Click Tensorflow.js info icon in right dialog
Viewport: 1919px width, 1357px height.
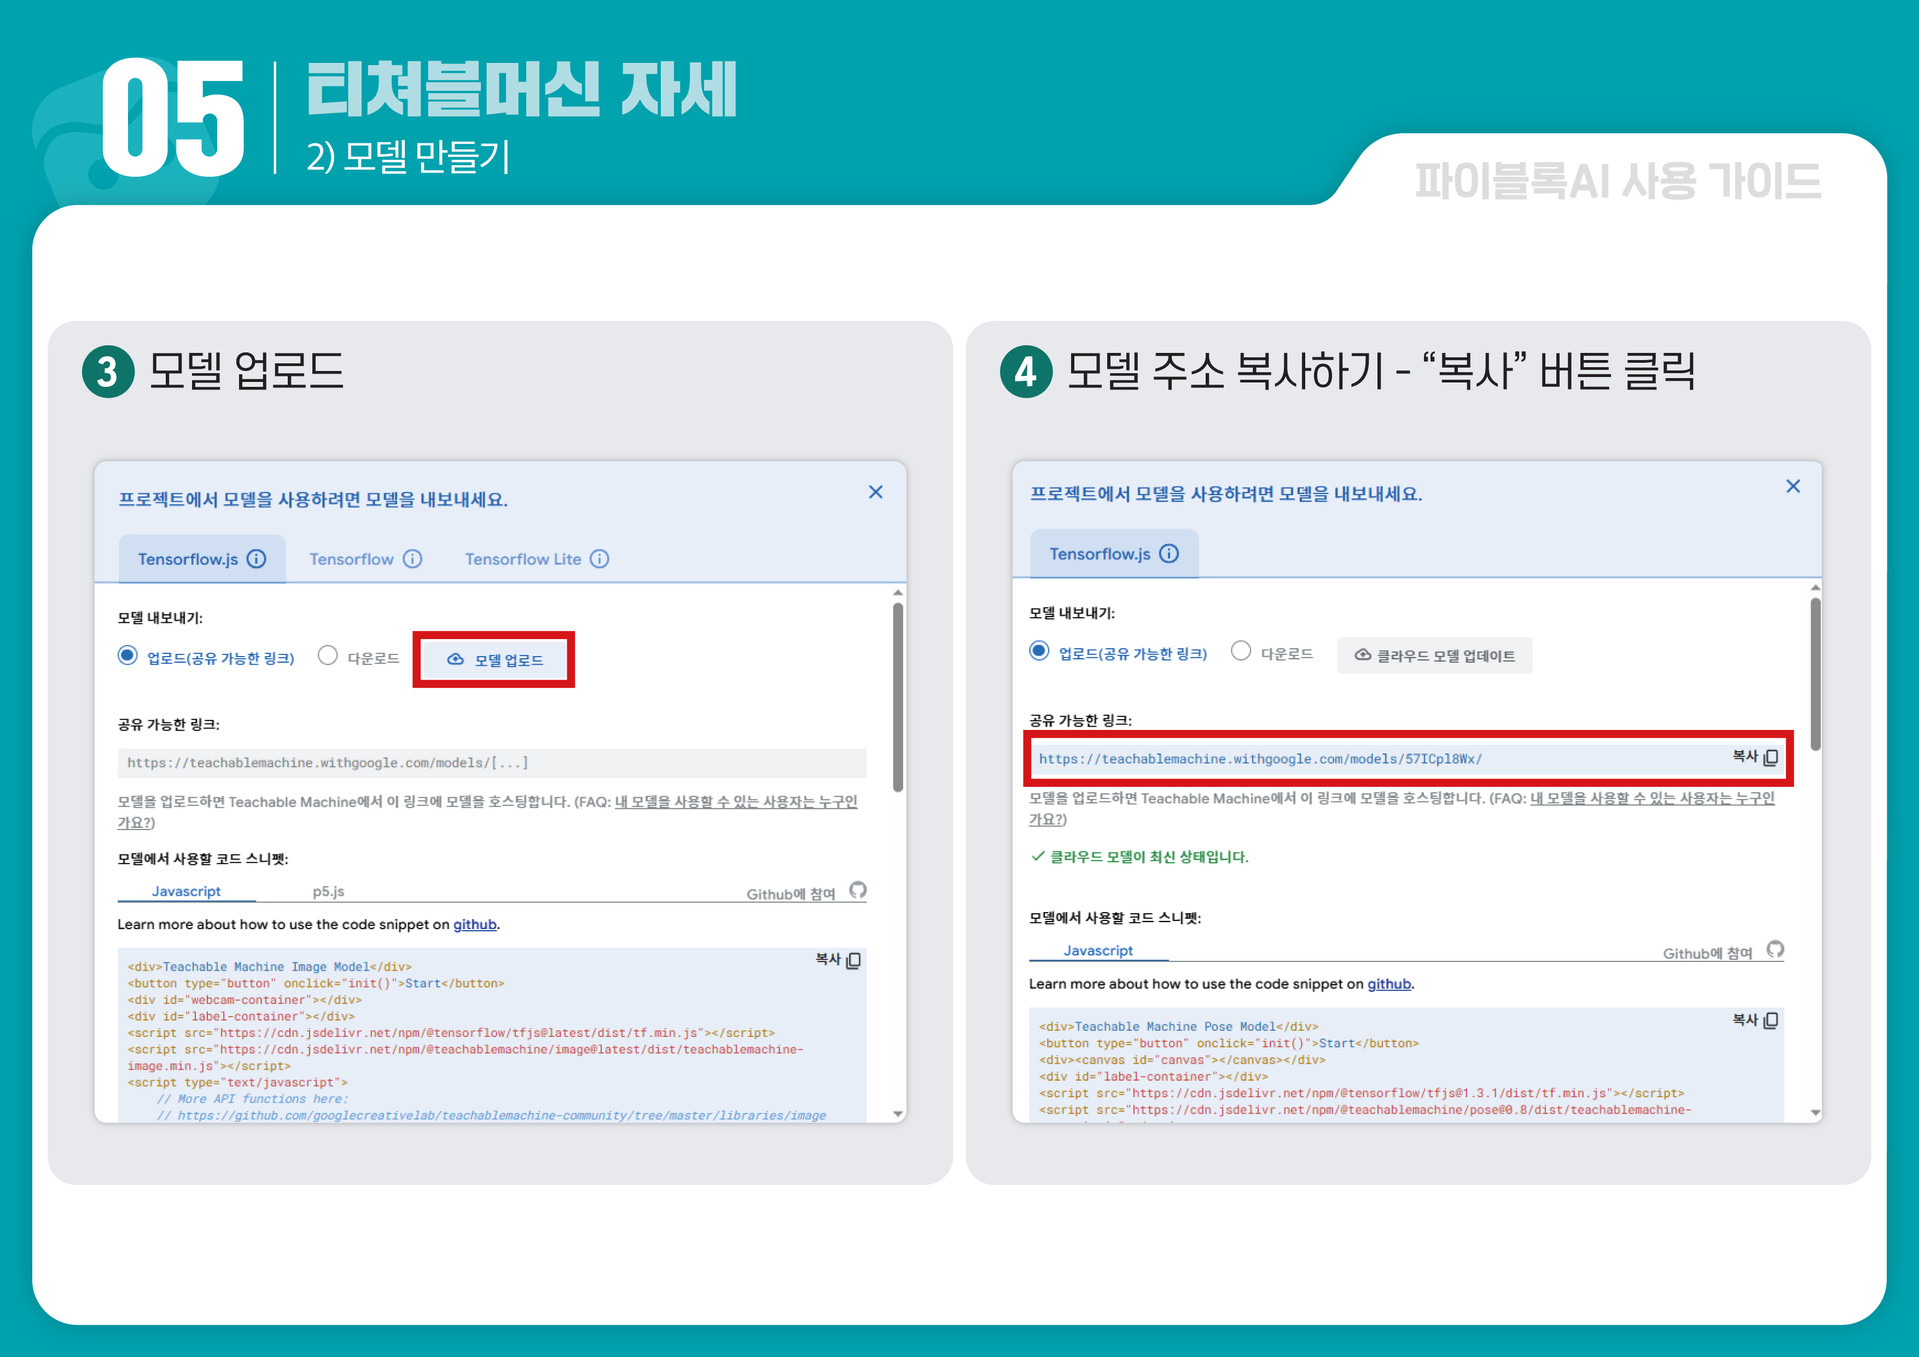pyautogui.click(x=1169, y=554)
